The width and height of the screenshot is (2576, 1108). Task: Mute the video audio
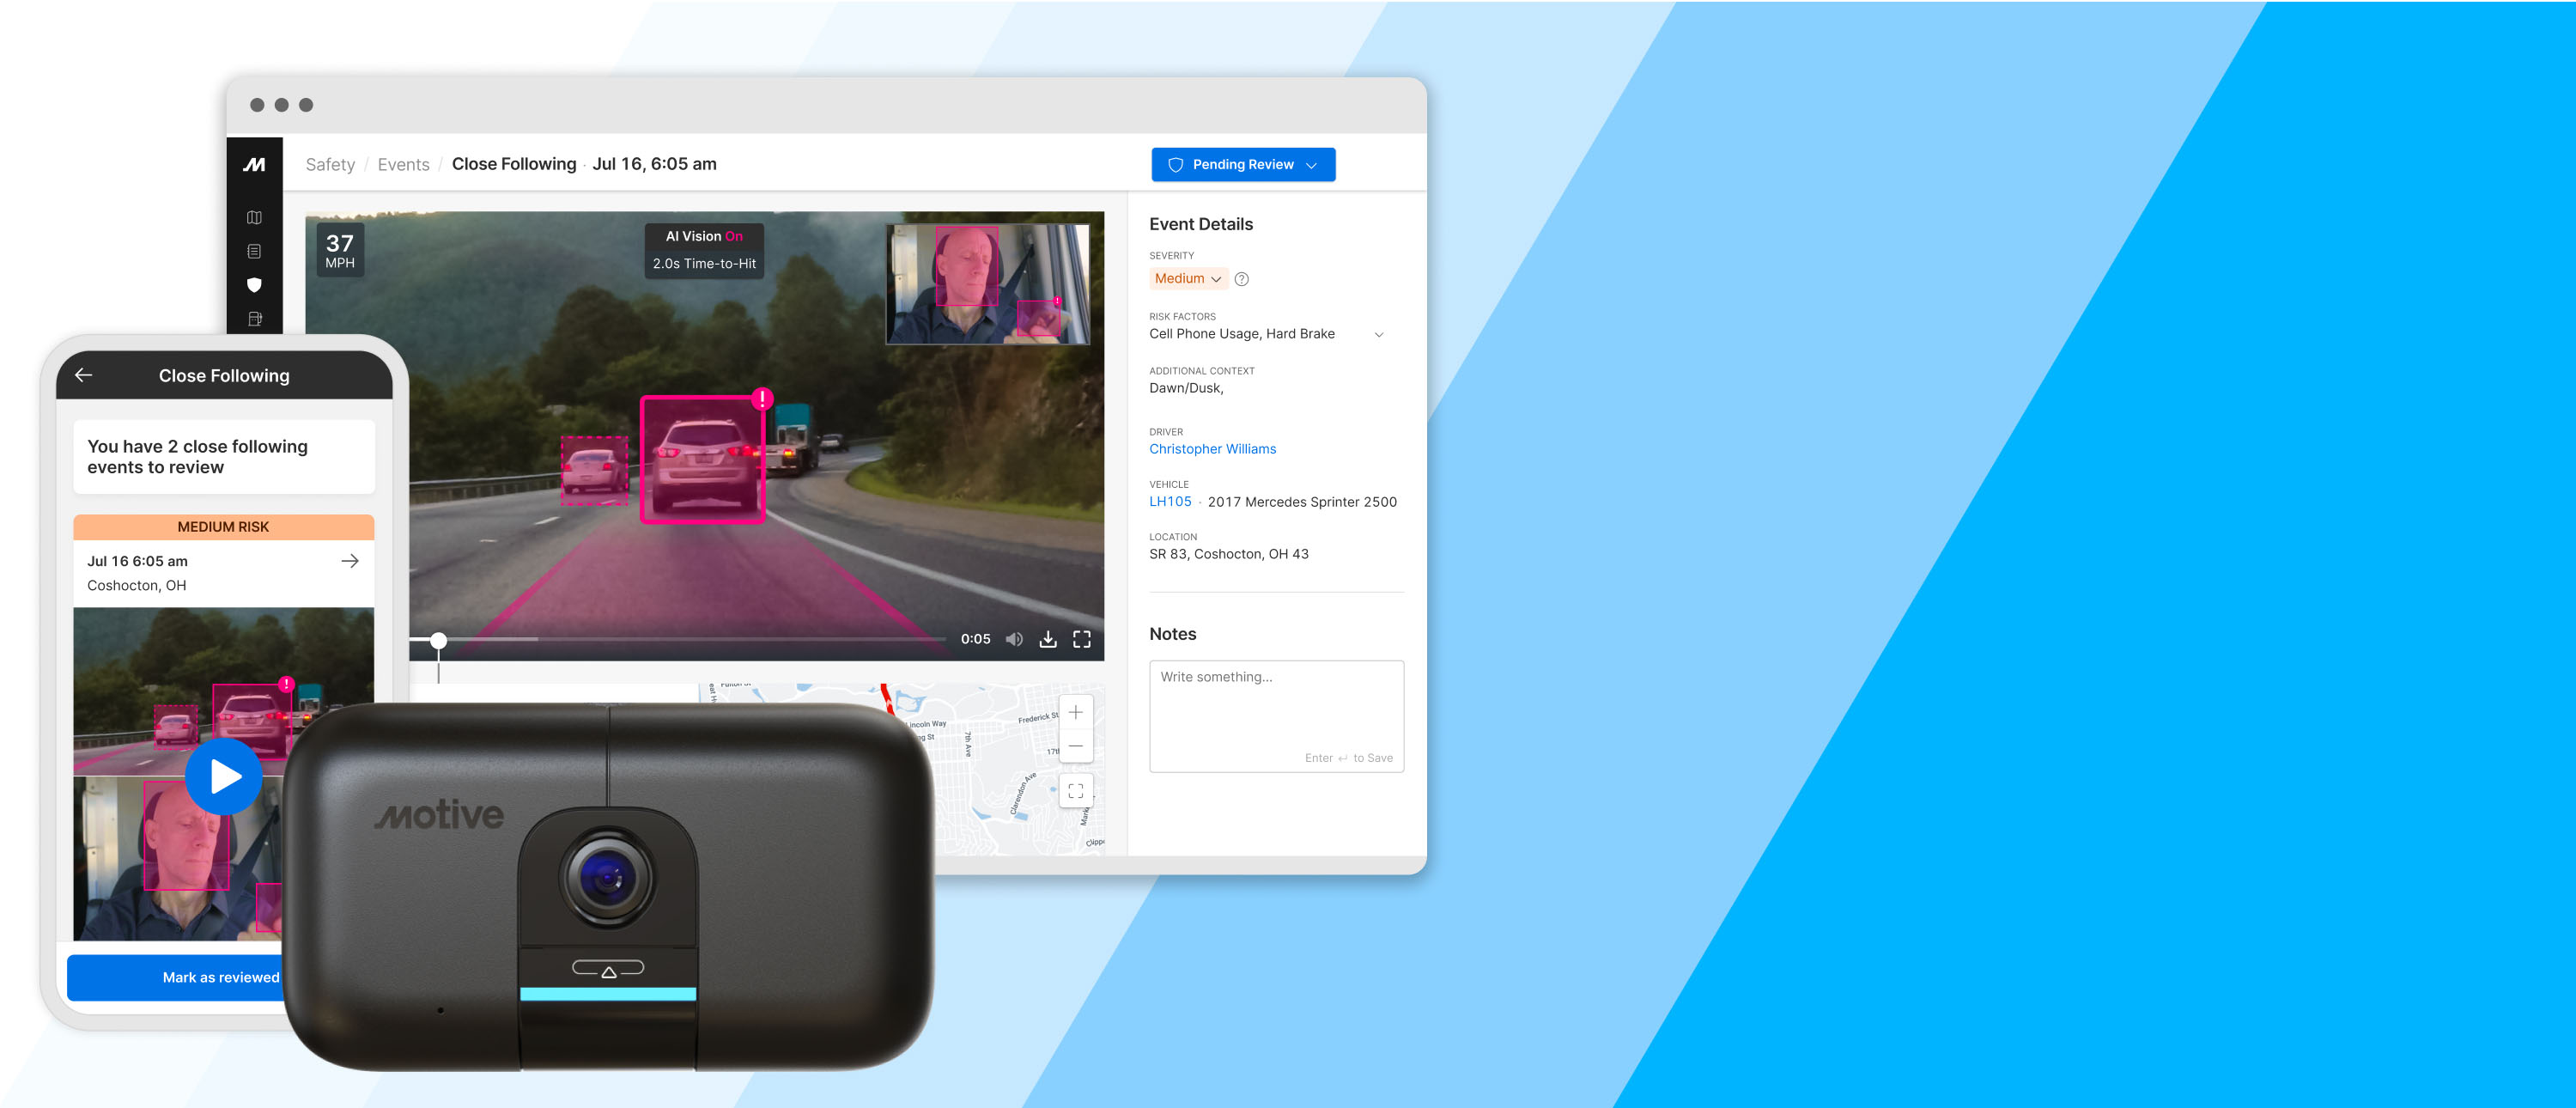click(x=1014, y=638)
